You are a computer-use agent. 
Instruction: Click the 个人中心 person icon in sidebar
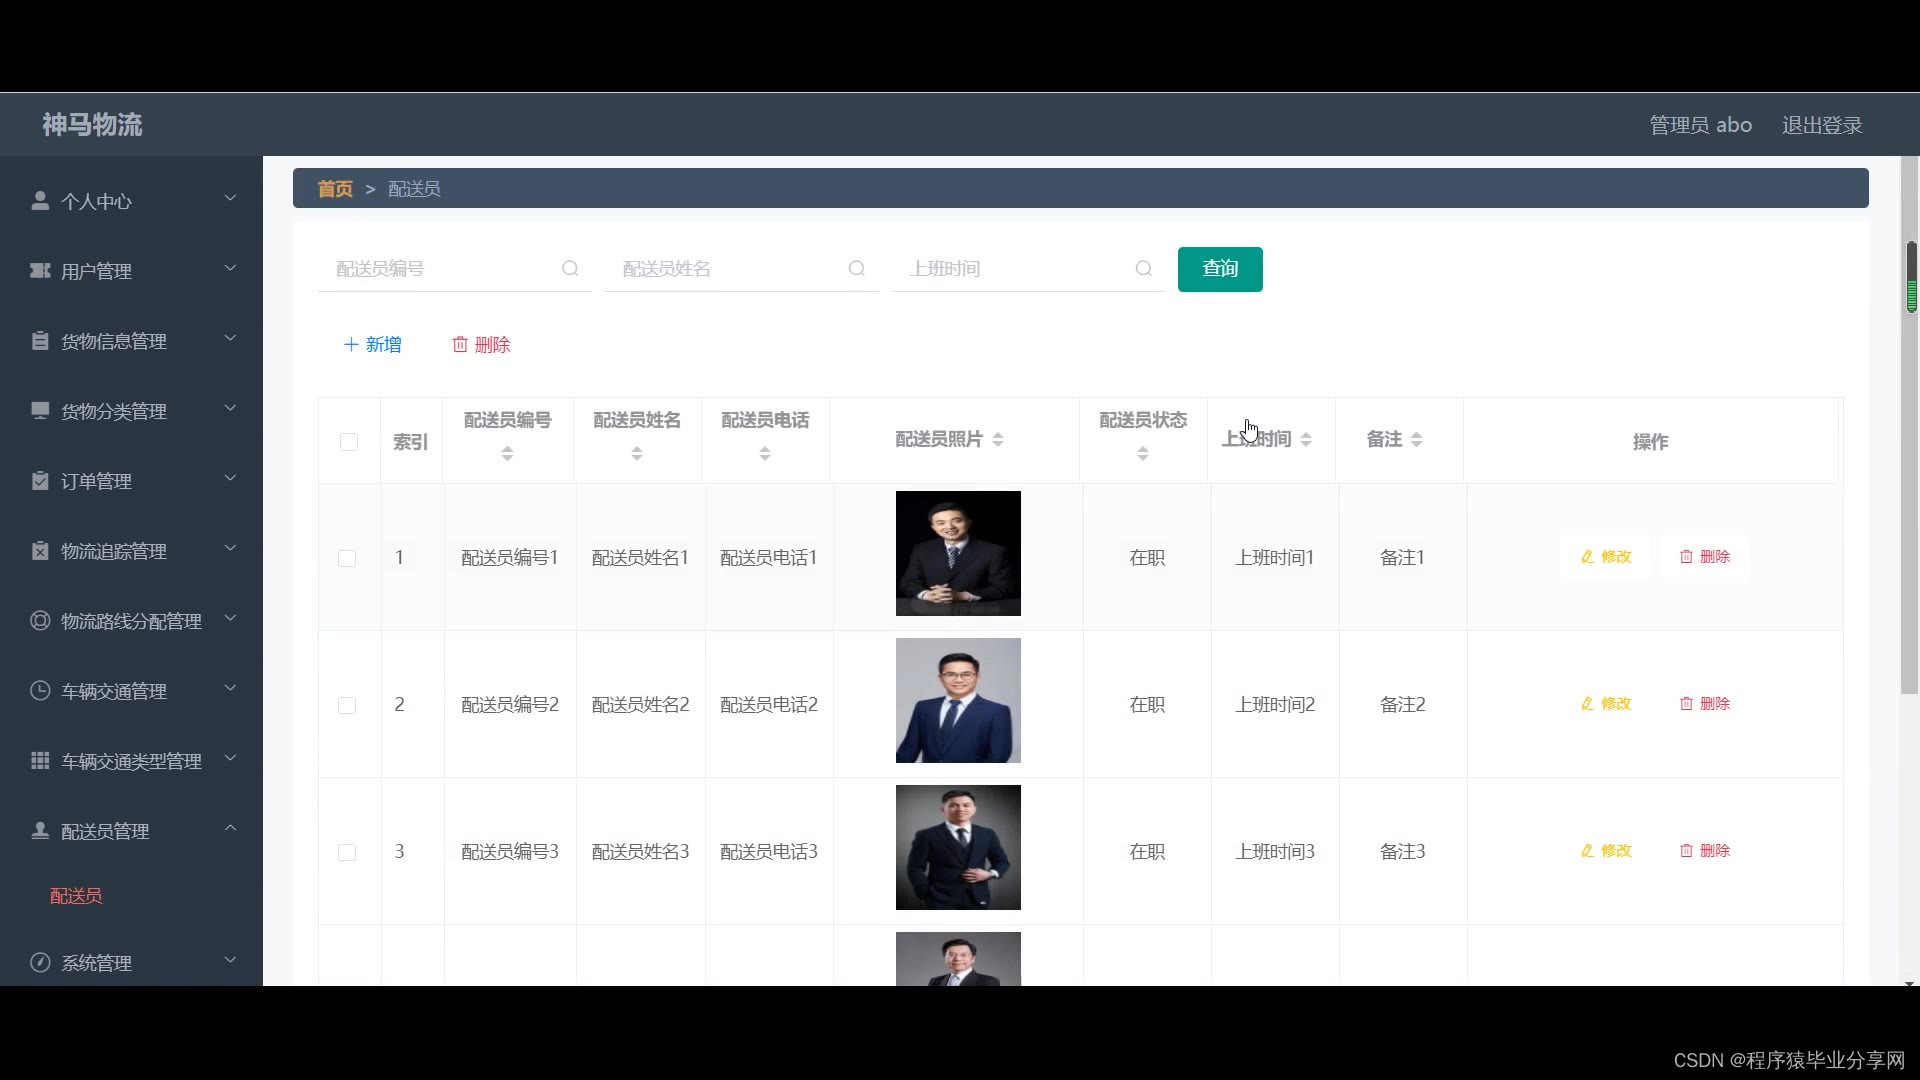(40, 201)
